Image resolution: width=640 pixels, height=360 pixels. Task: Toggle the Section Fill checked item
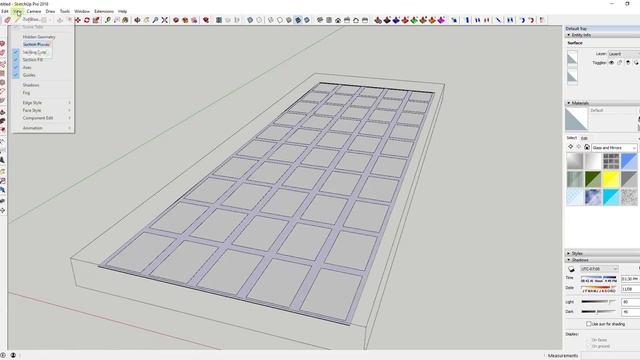coord(33,60)
